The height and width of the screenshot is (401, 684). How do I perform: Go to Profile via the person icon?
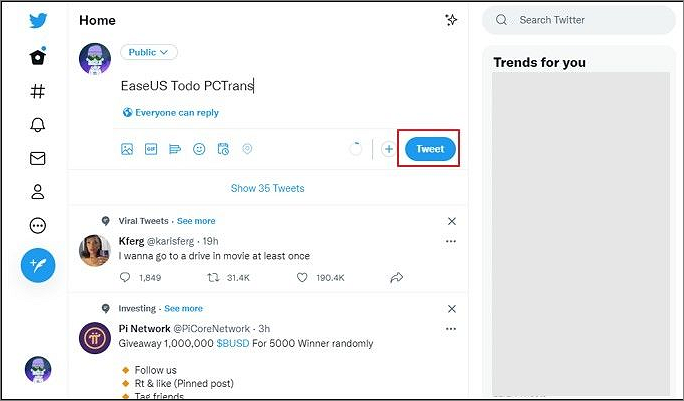(x=38, y=192)
